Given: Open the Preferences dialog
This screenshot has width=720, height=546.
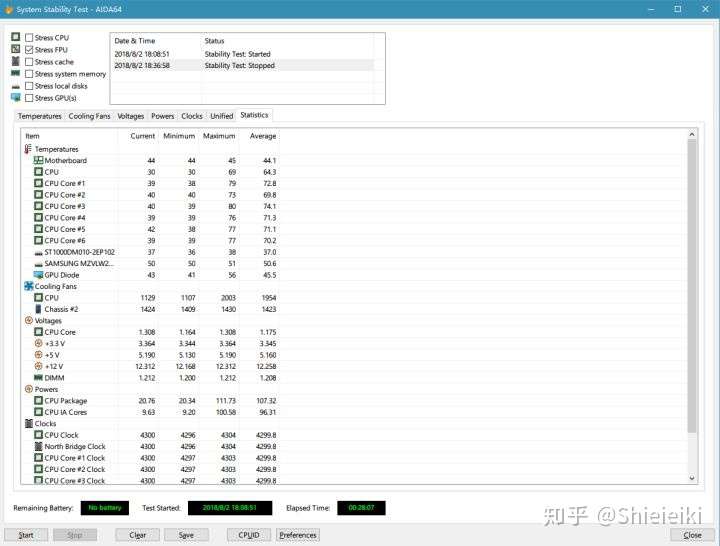Looking at the screenshot, I should tap(298, 535).
